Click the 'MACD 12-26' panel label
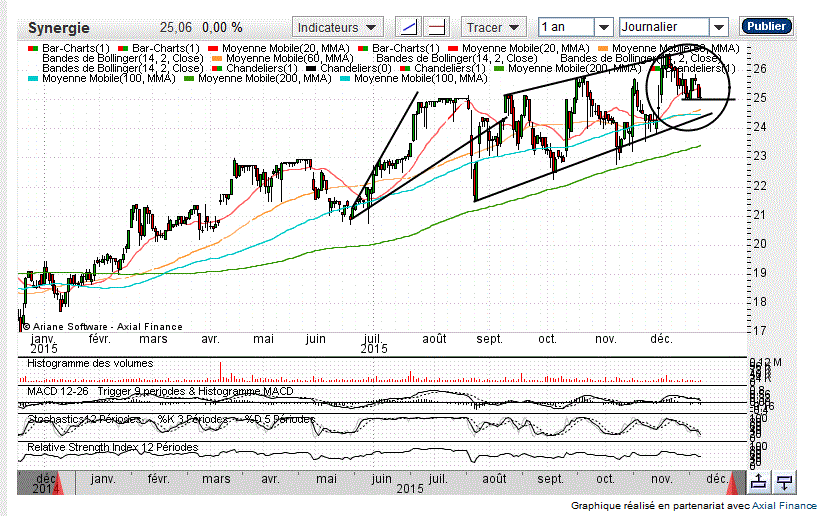The width and height of the screenshot is (820, 516). point(58,392)
